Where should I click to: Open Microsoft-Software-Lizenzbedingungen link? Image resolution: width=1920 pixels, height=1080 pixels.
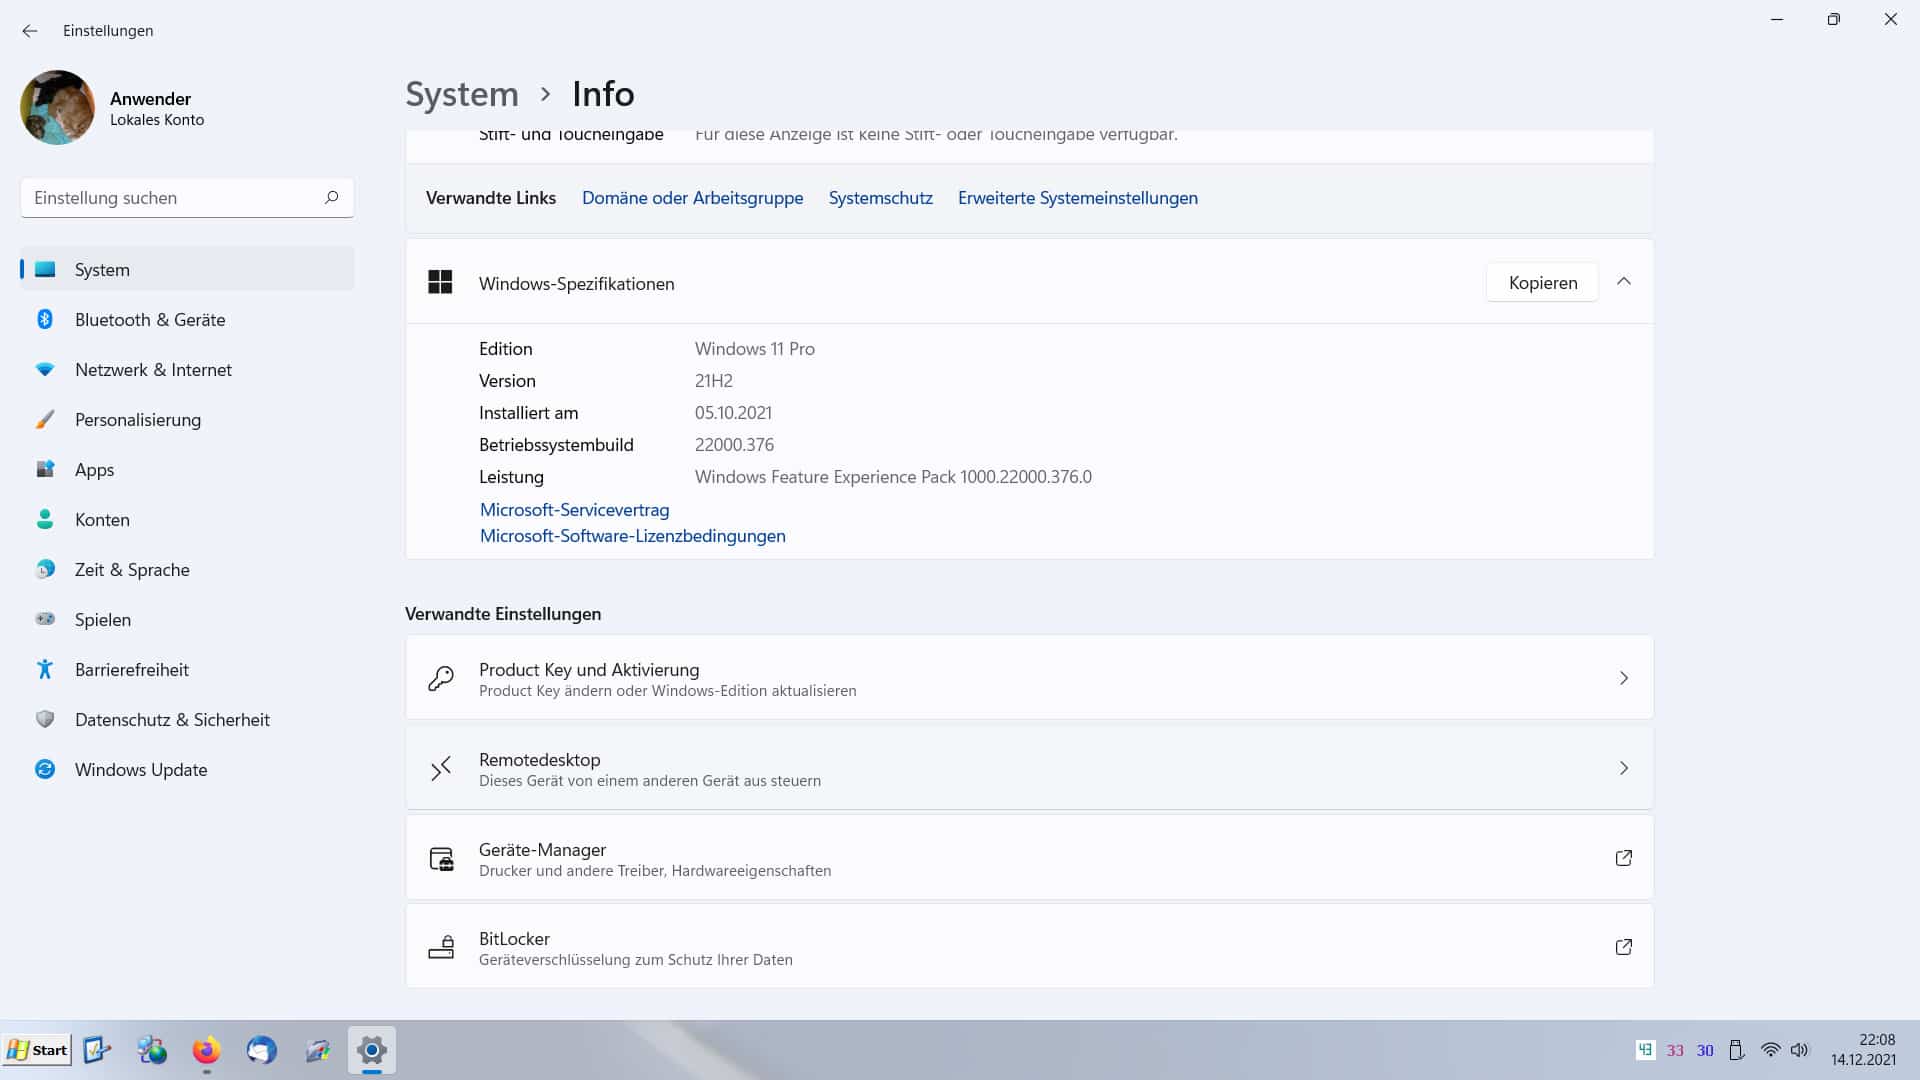[633, 536]
